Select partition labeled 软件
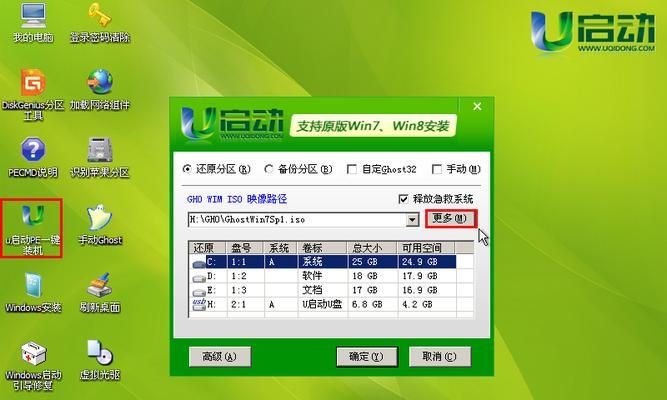 [x=312, y=276]
